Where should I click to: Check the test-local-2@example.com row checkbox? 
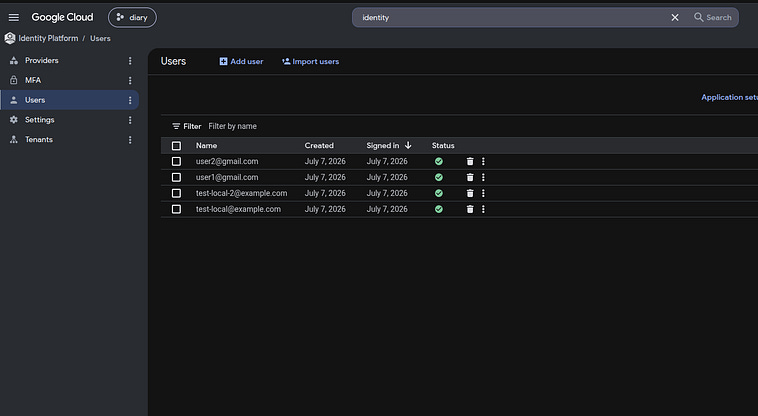pos(176,193)
